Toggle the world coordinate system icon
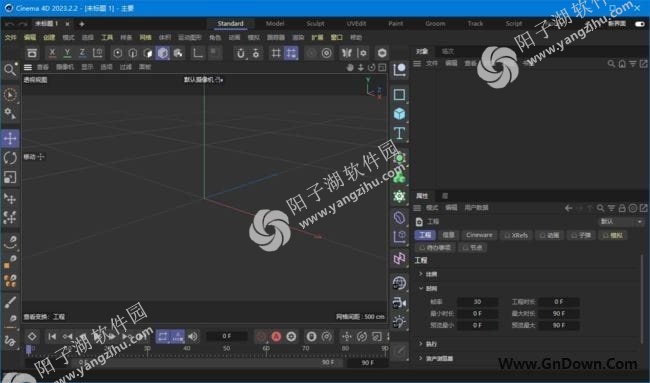The width and height of the screenshot is (650, 383). [x=98, y=53]
